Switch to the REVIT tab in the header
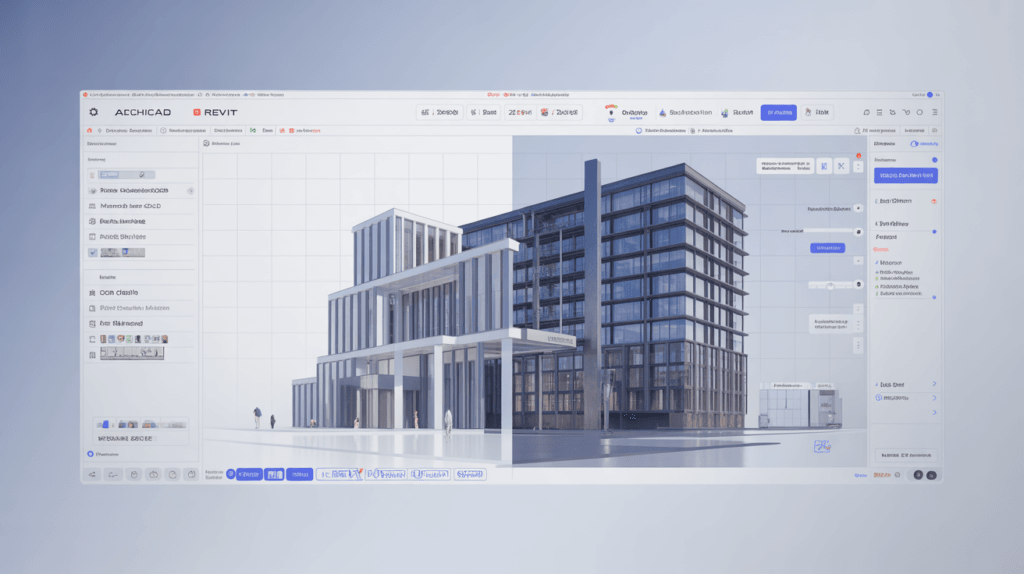The image size is (1024, 574). coord(220,113)
